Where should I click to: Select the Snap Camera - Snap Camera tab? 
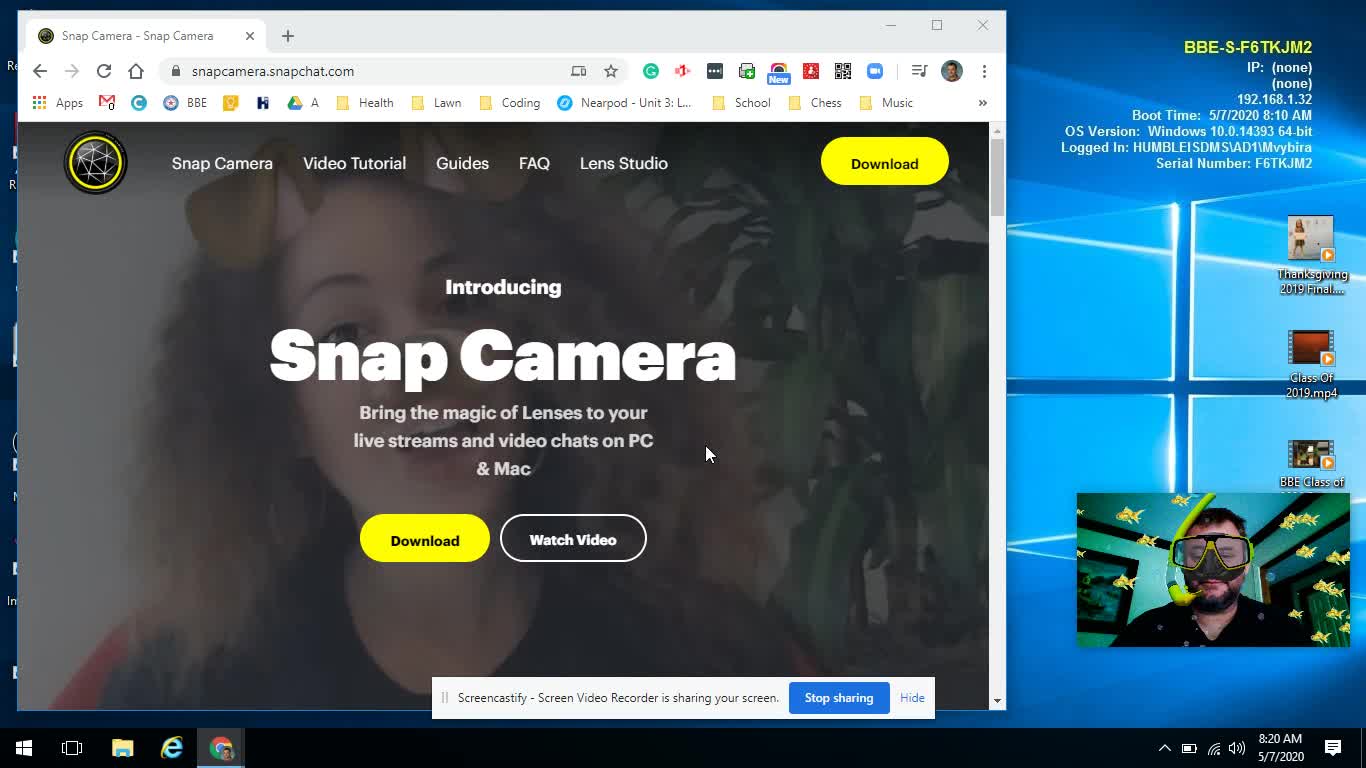pos(147,36)
